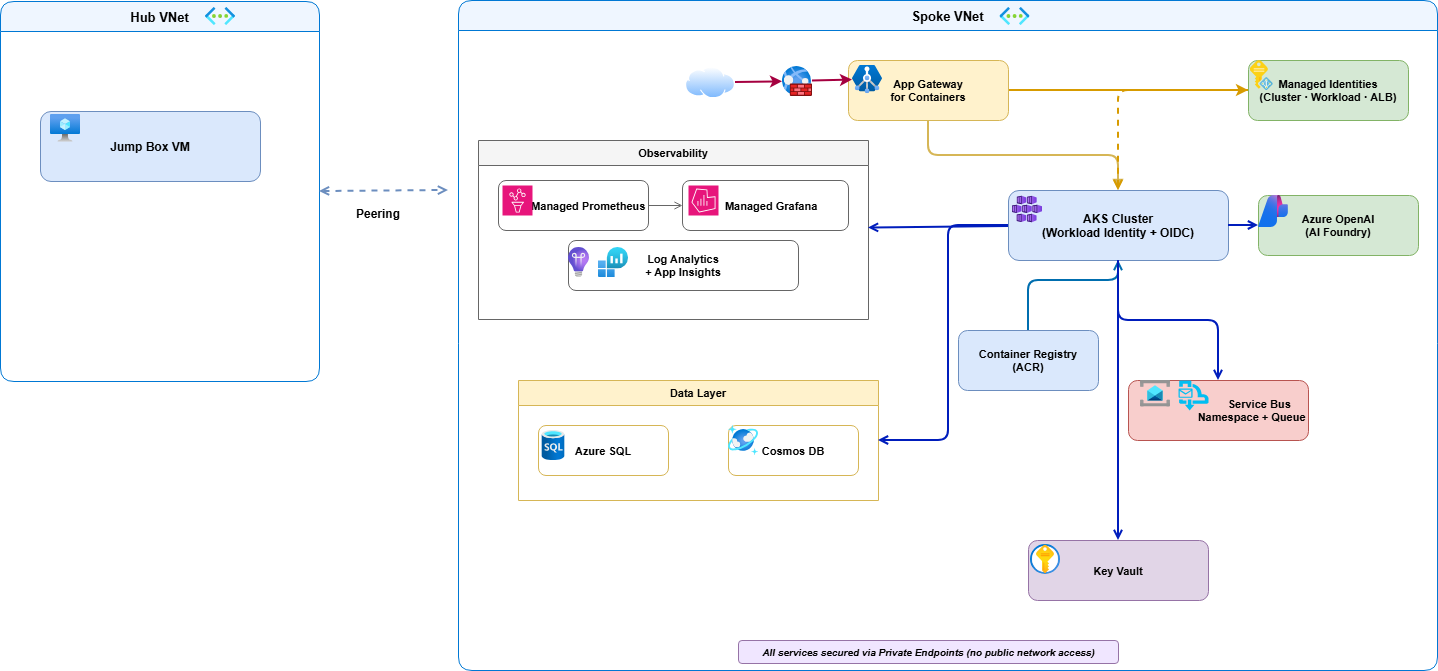1438x671 pixels.
Task: Click the Managed Prometheus label
Action: pyautogui.click(x=589, y=206)
